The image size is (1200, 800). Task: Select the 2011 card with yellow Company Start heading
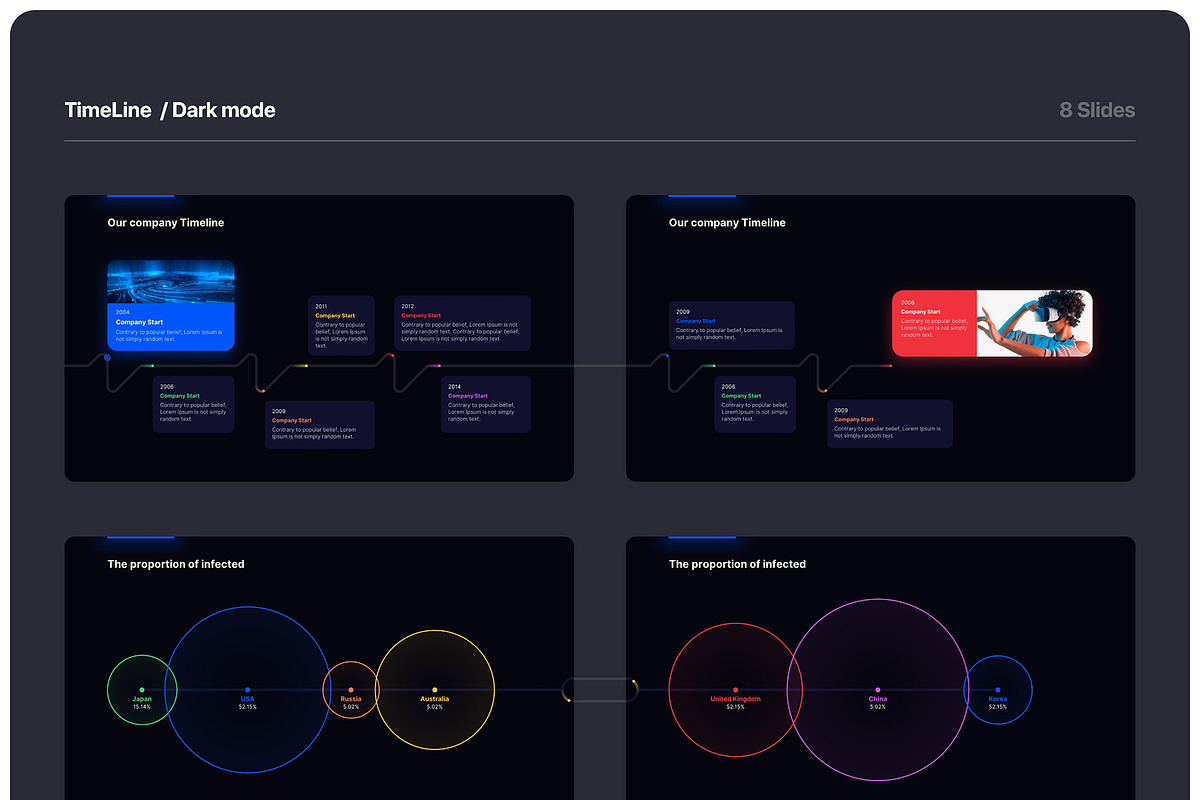pyautogui.click(x=341, y=325)
